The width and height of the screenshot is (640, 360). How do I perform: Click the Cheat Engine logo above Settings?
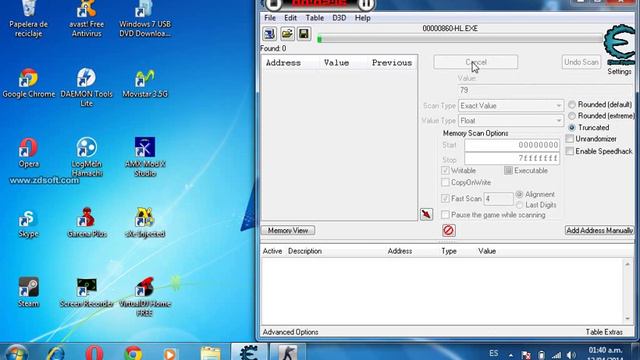coord(619,45)
